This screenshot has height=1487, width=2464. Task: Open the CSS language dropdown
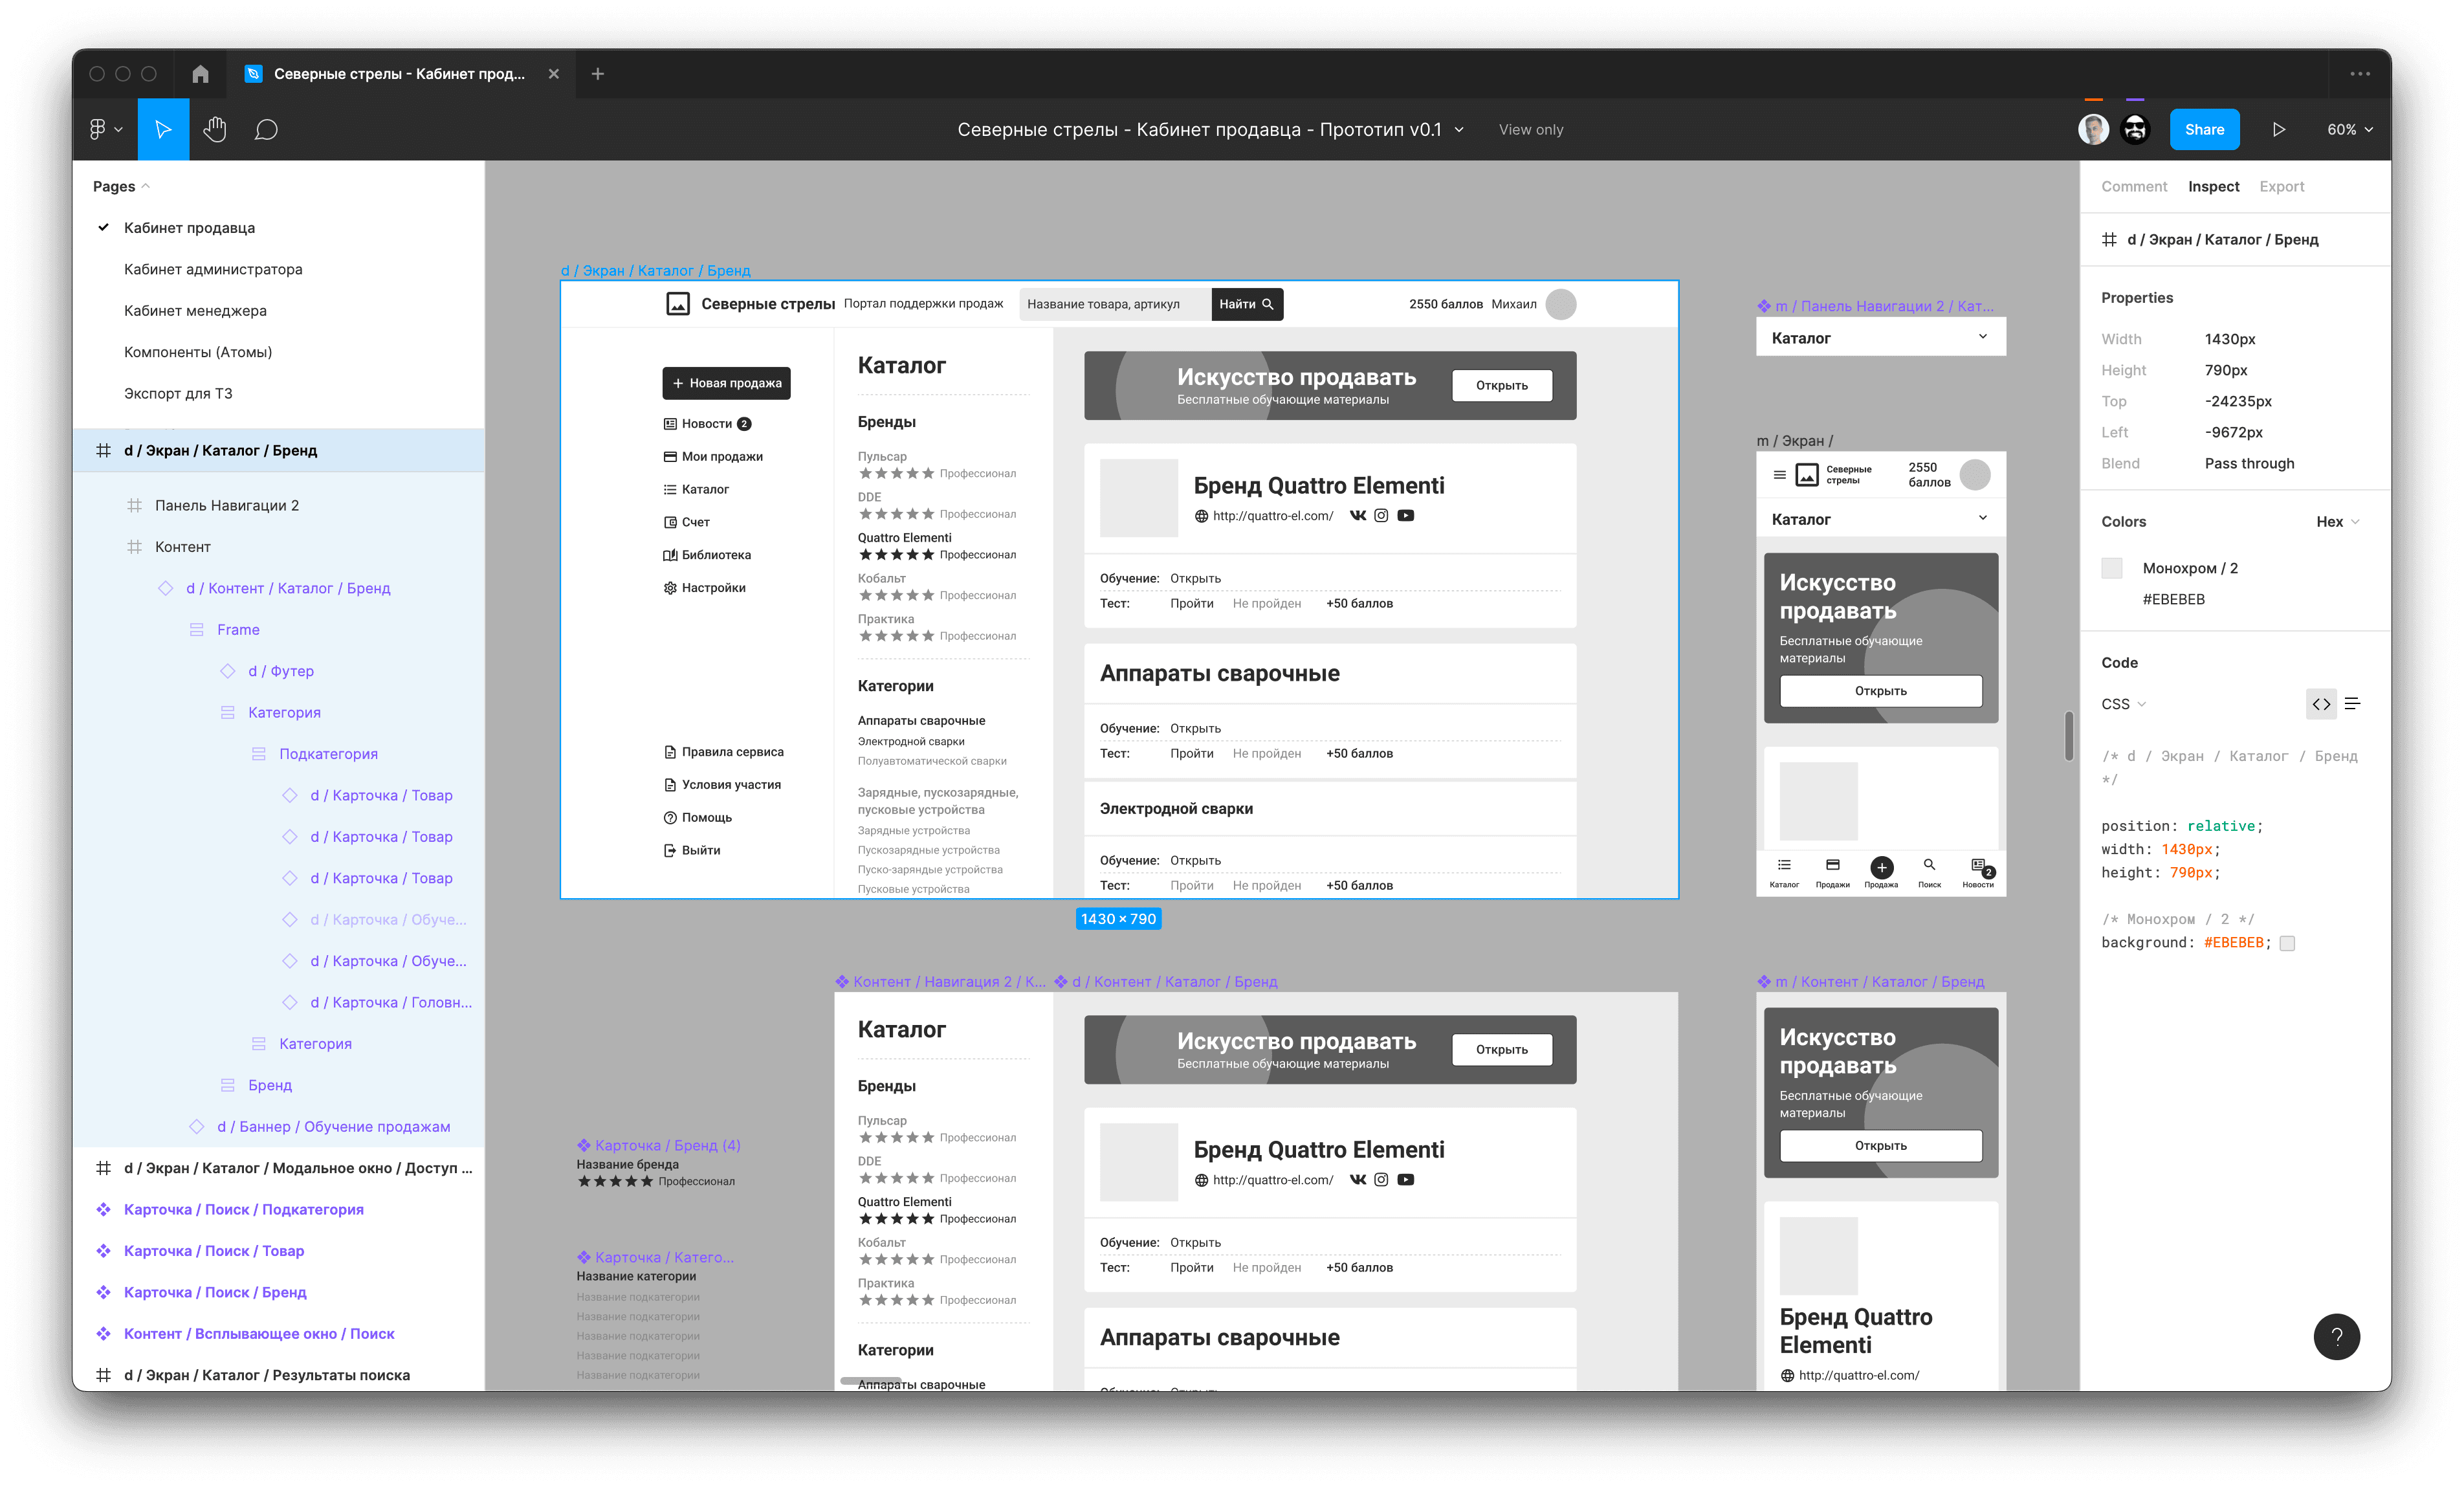2123,704
